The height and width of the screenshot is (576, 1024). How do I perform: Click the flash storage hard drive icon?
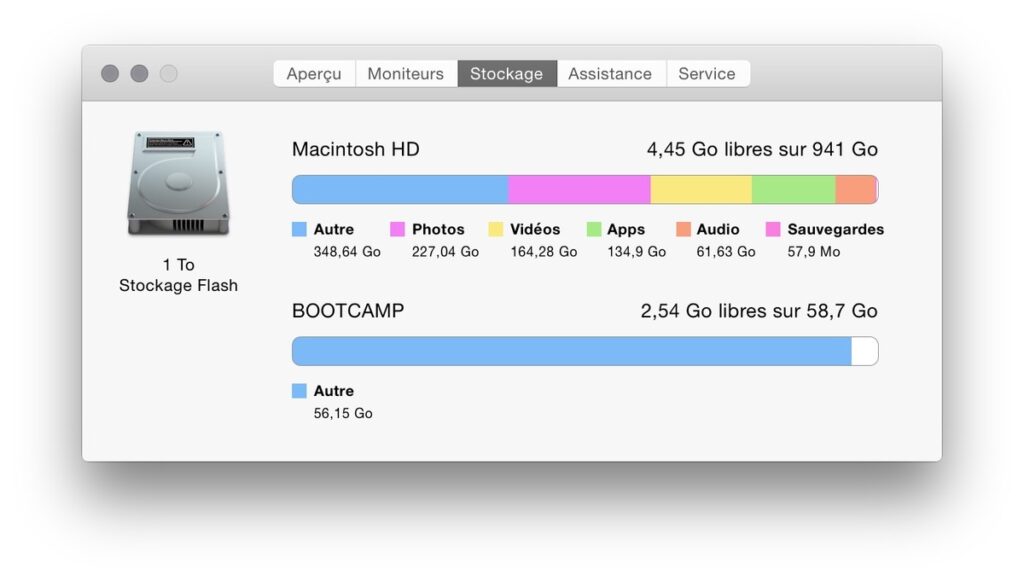point(178,184)
